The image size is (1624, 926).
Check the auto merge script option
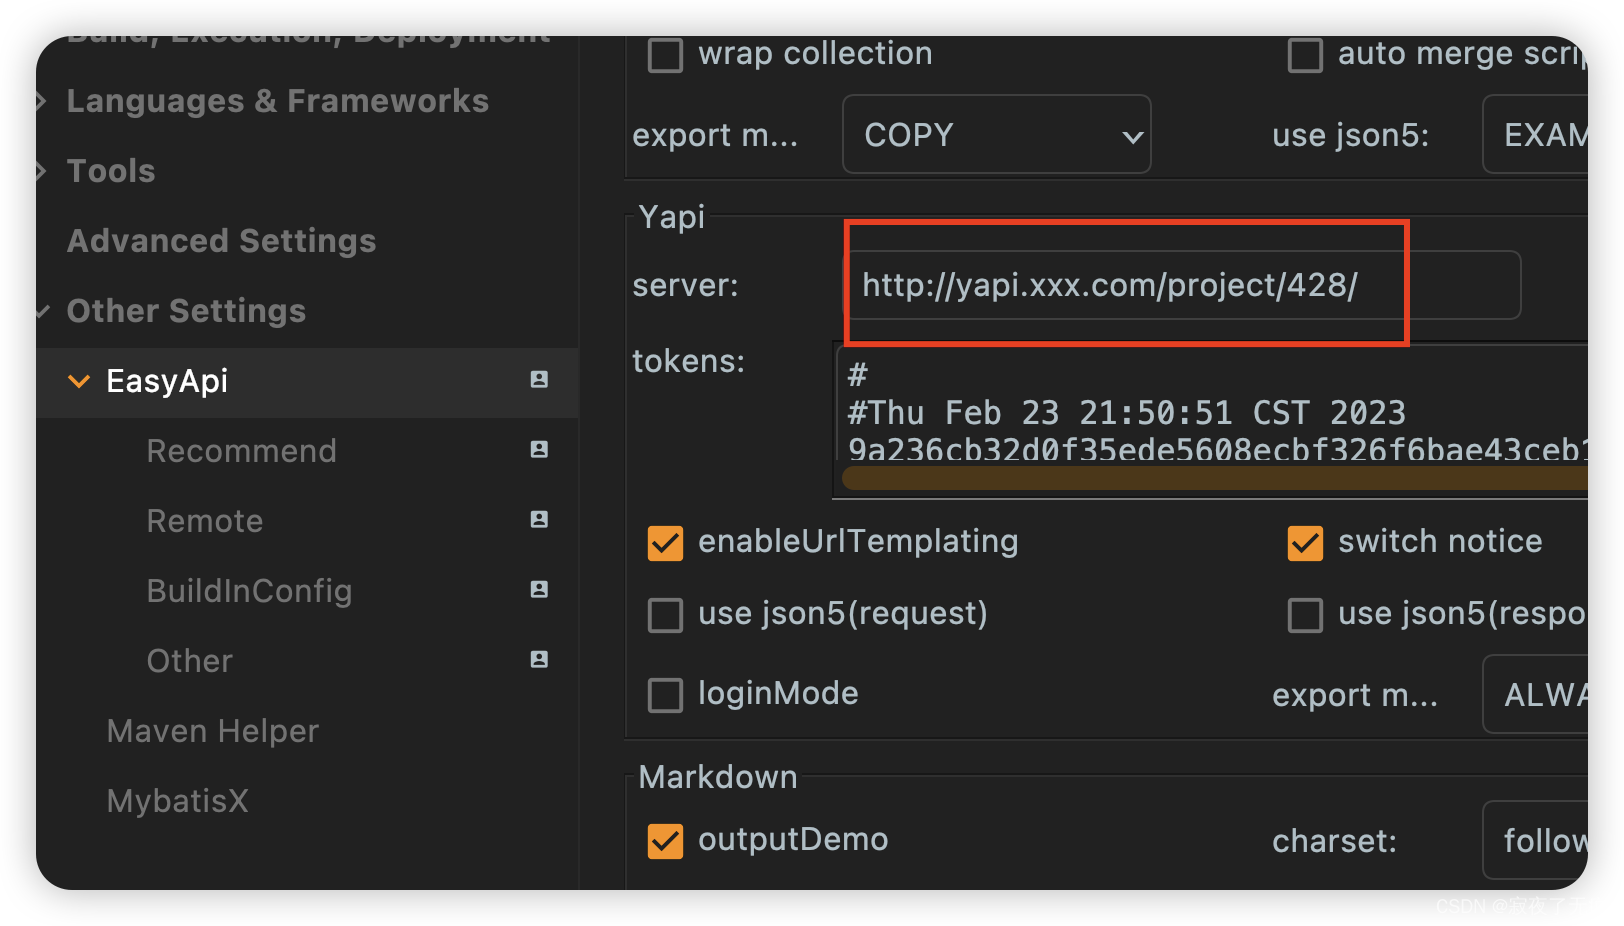(1305, 56)
